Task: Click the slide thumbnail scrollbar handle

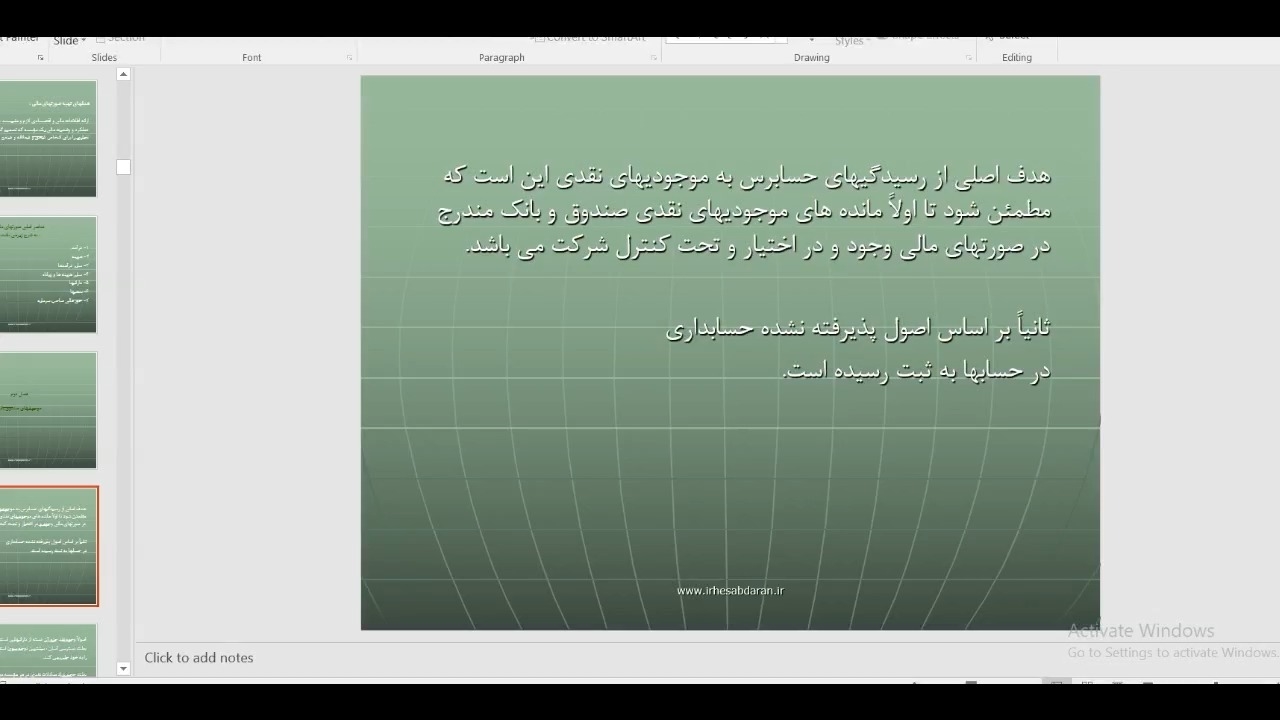Action: 123,167
